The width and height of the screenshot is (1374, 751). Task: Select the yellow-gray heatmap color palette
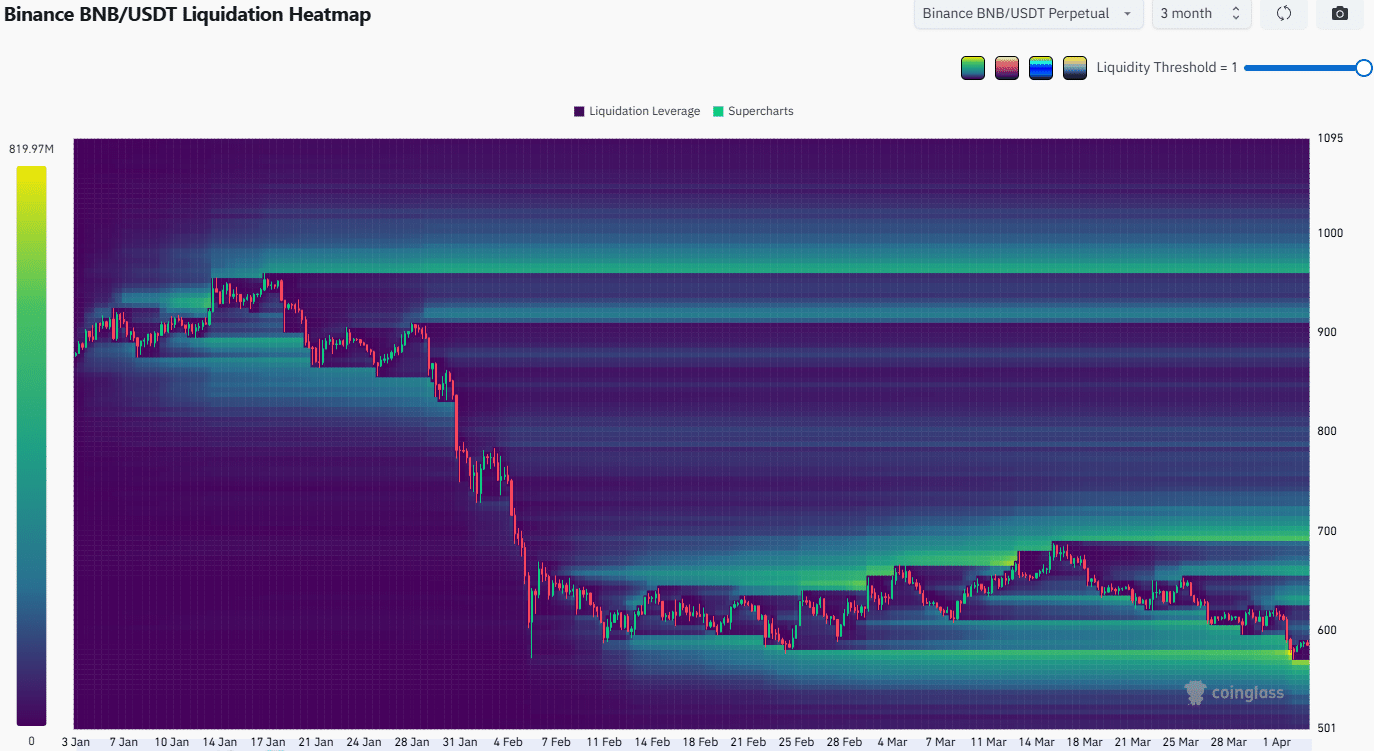[x=1074, y=67]
